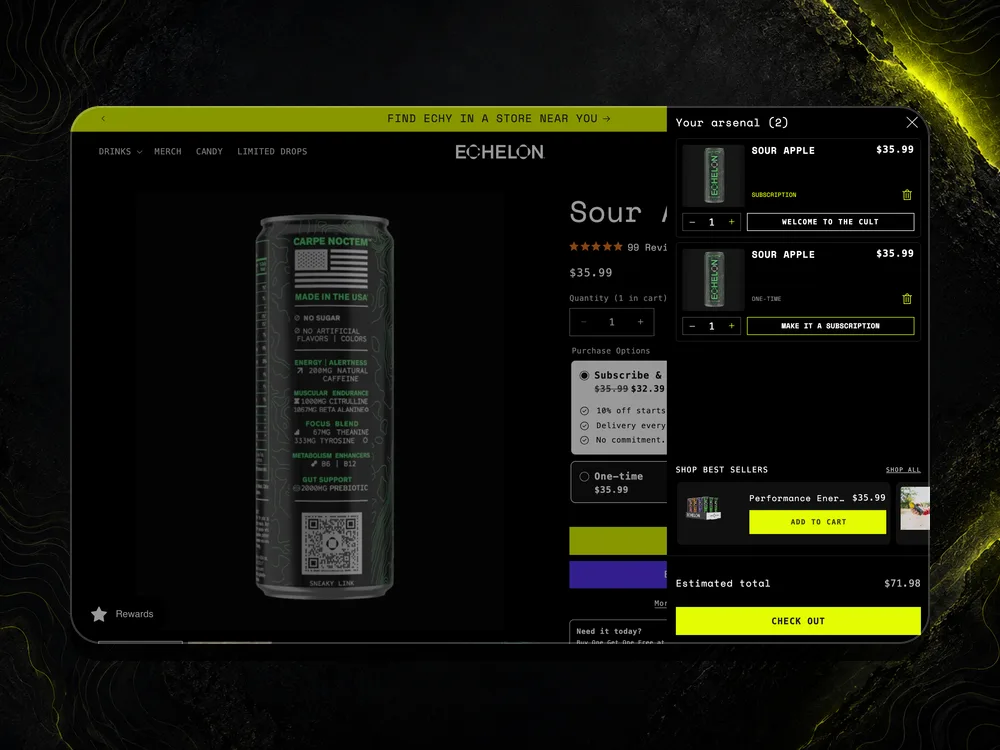
Task: Open the Candy menu item
Action: pos(209,152)
